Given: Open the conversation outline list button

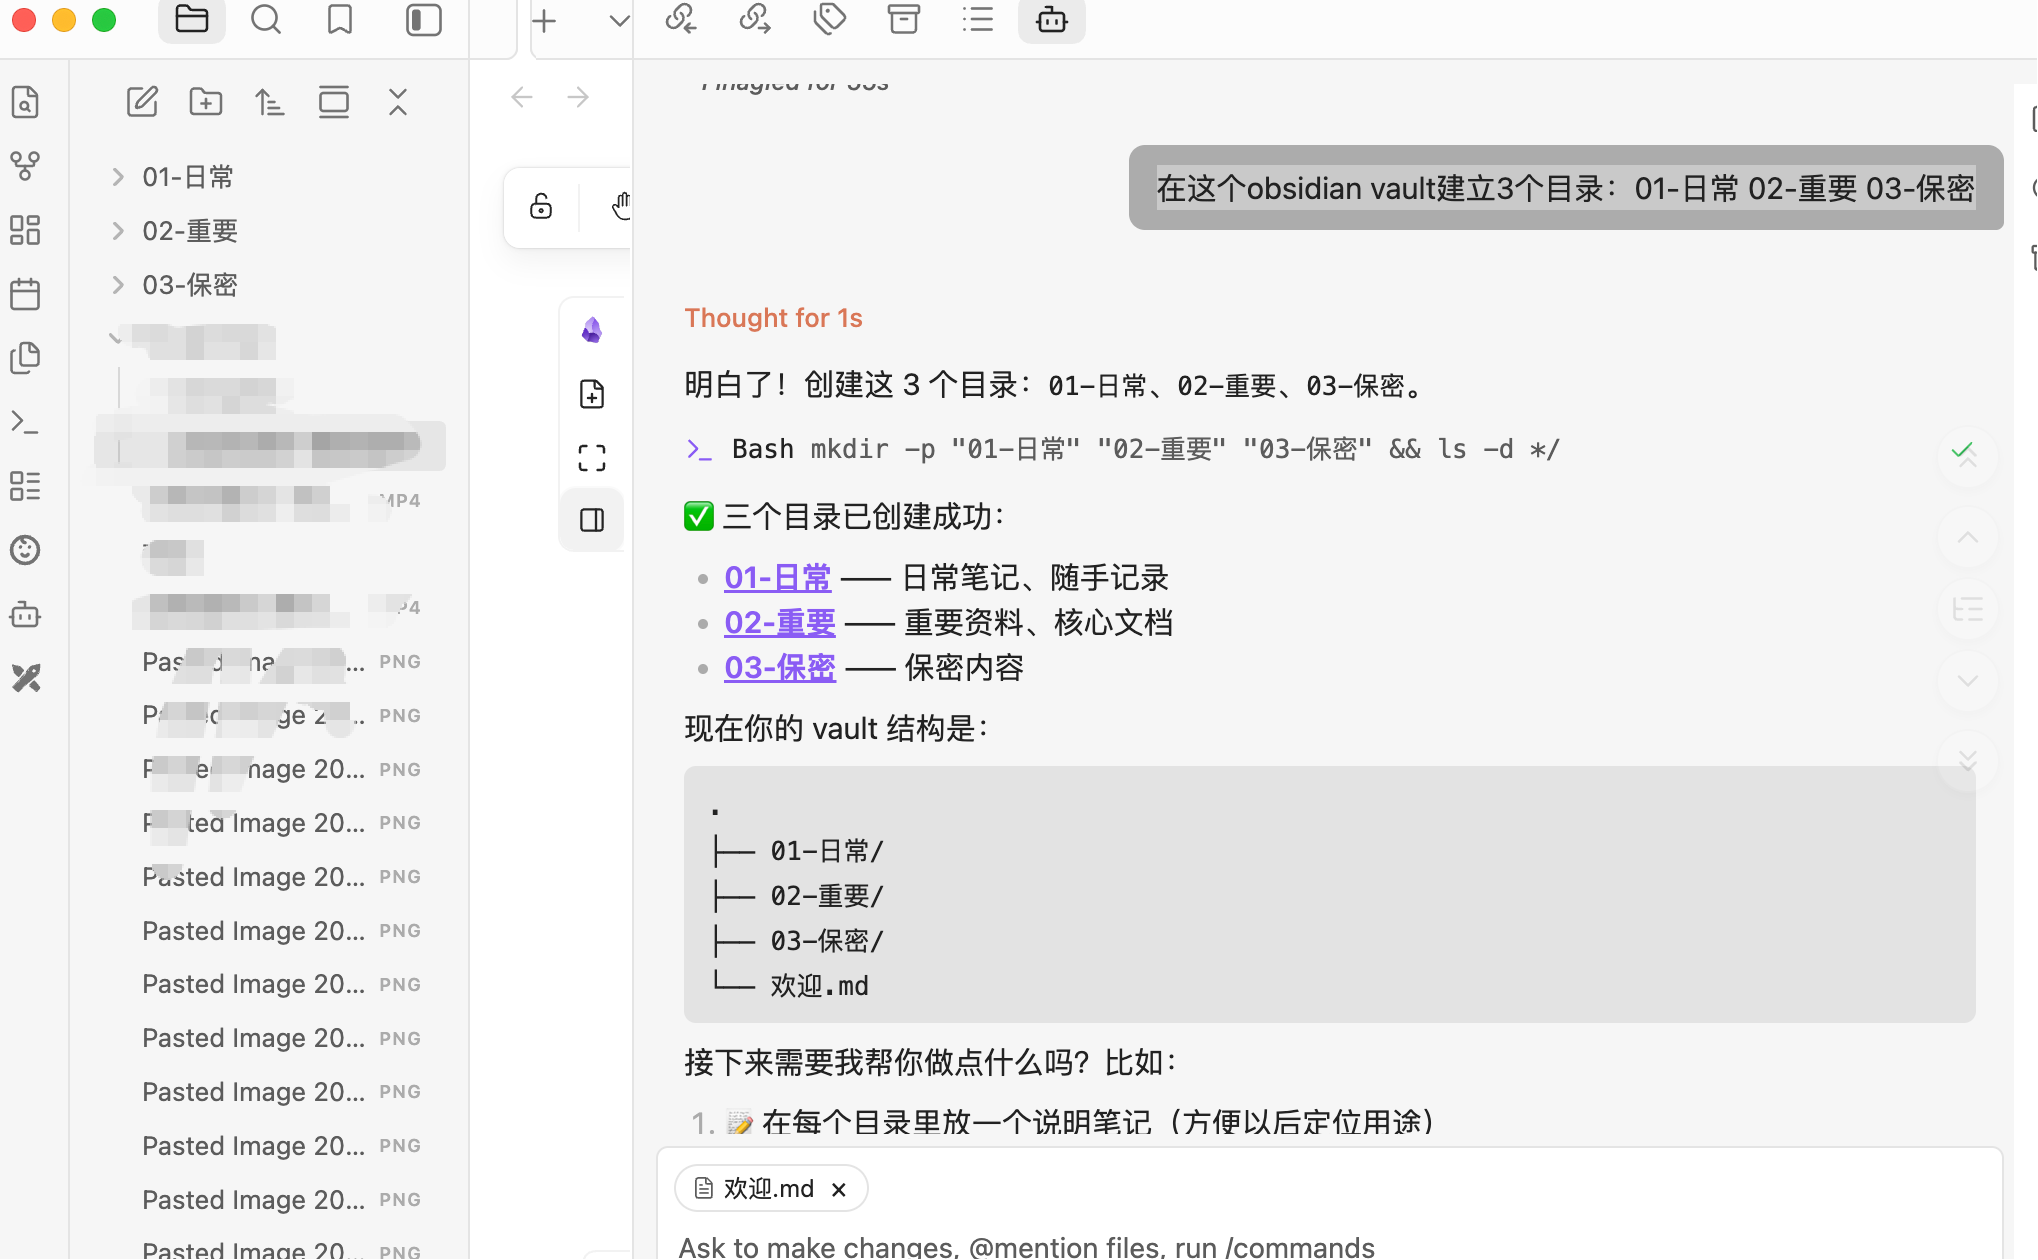Looking at the screenshot, I should (x=1968, y=610).
